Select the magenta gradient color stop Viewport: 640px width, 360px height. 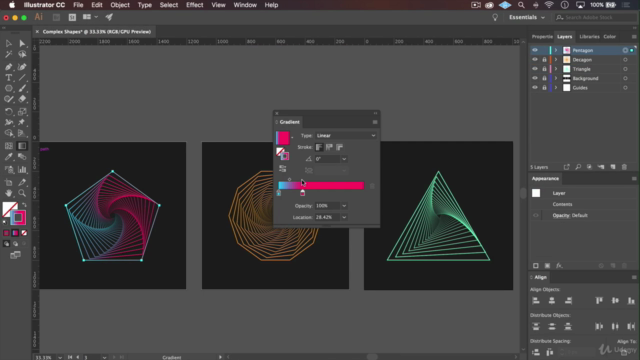pyautogui.click(x=302, y=193)
